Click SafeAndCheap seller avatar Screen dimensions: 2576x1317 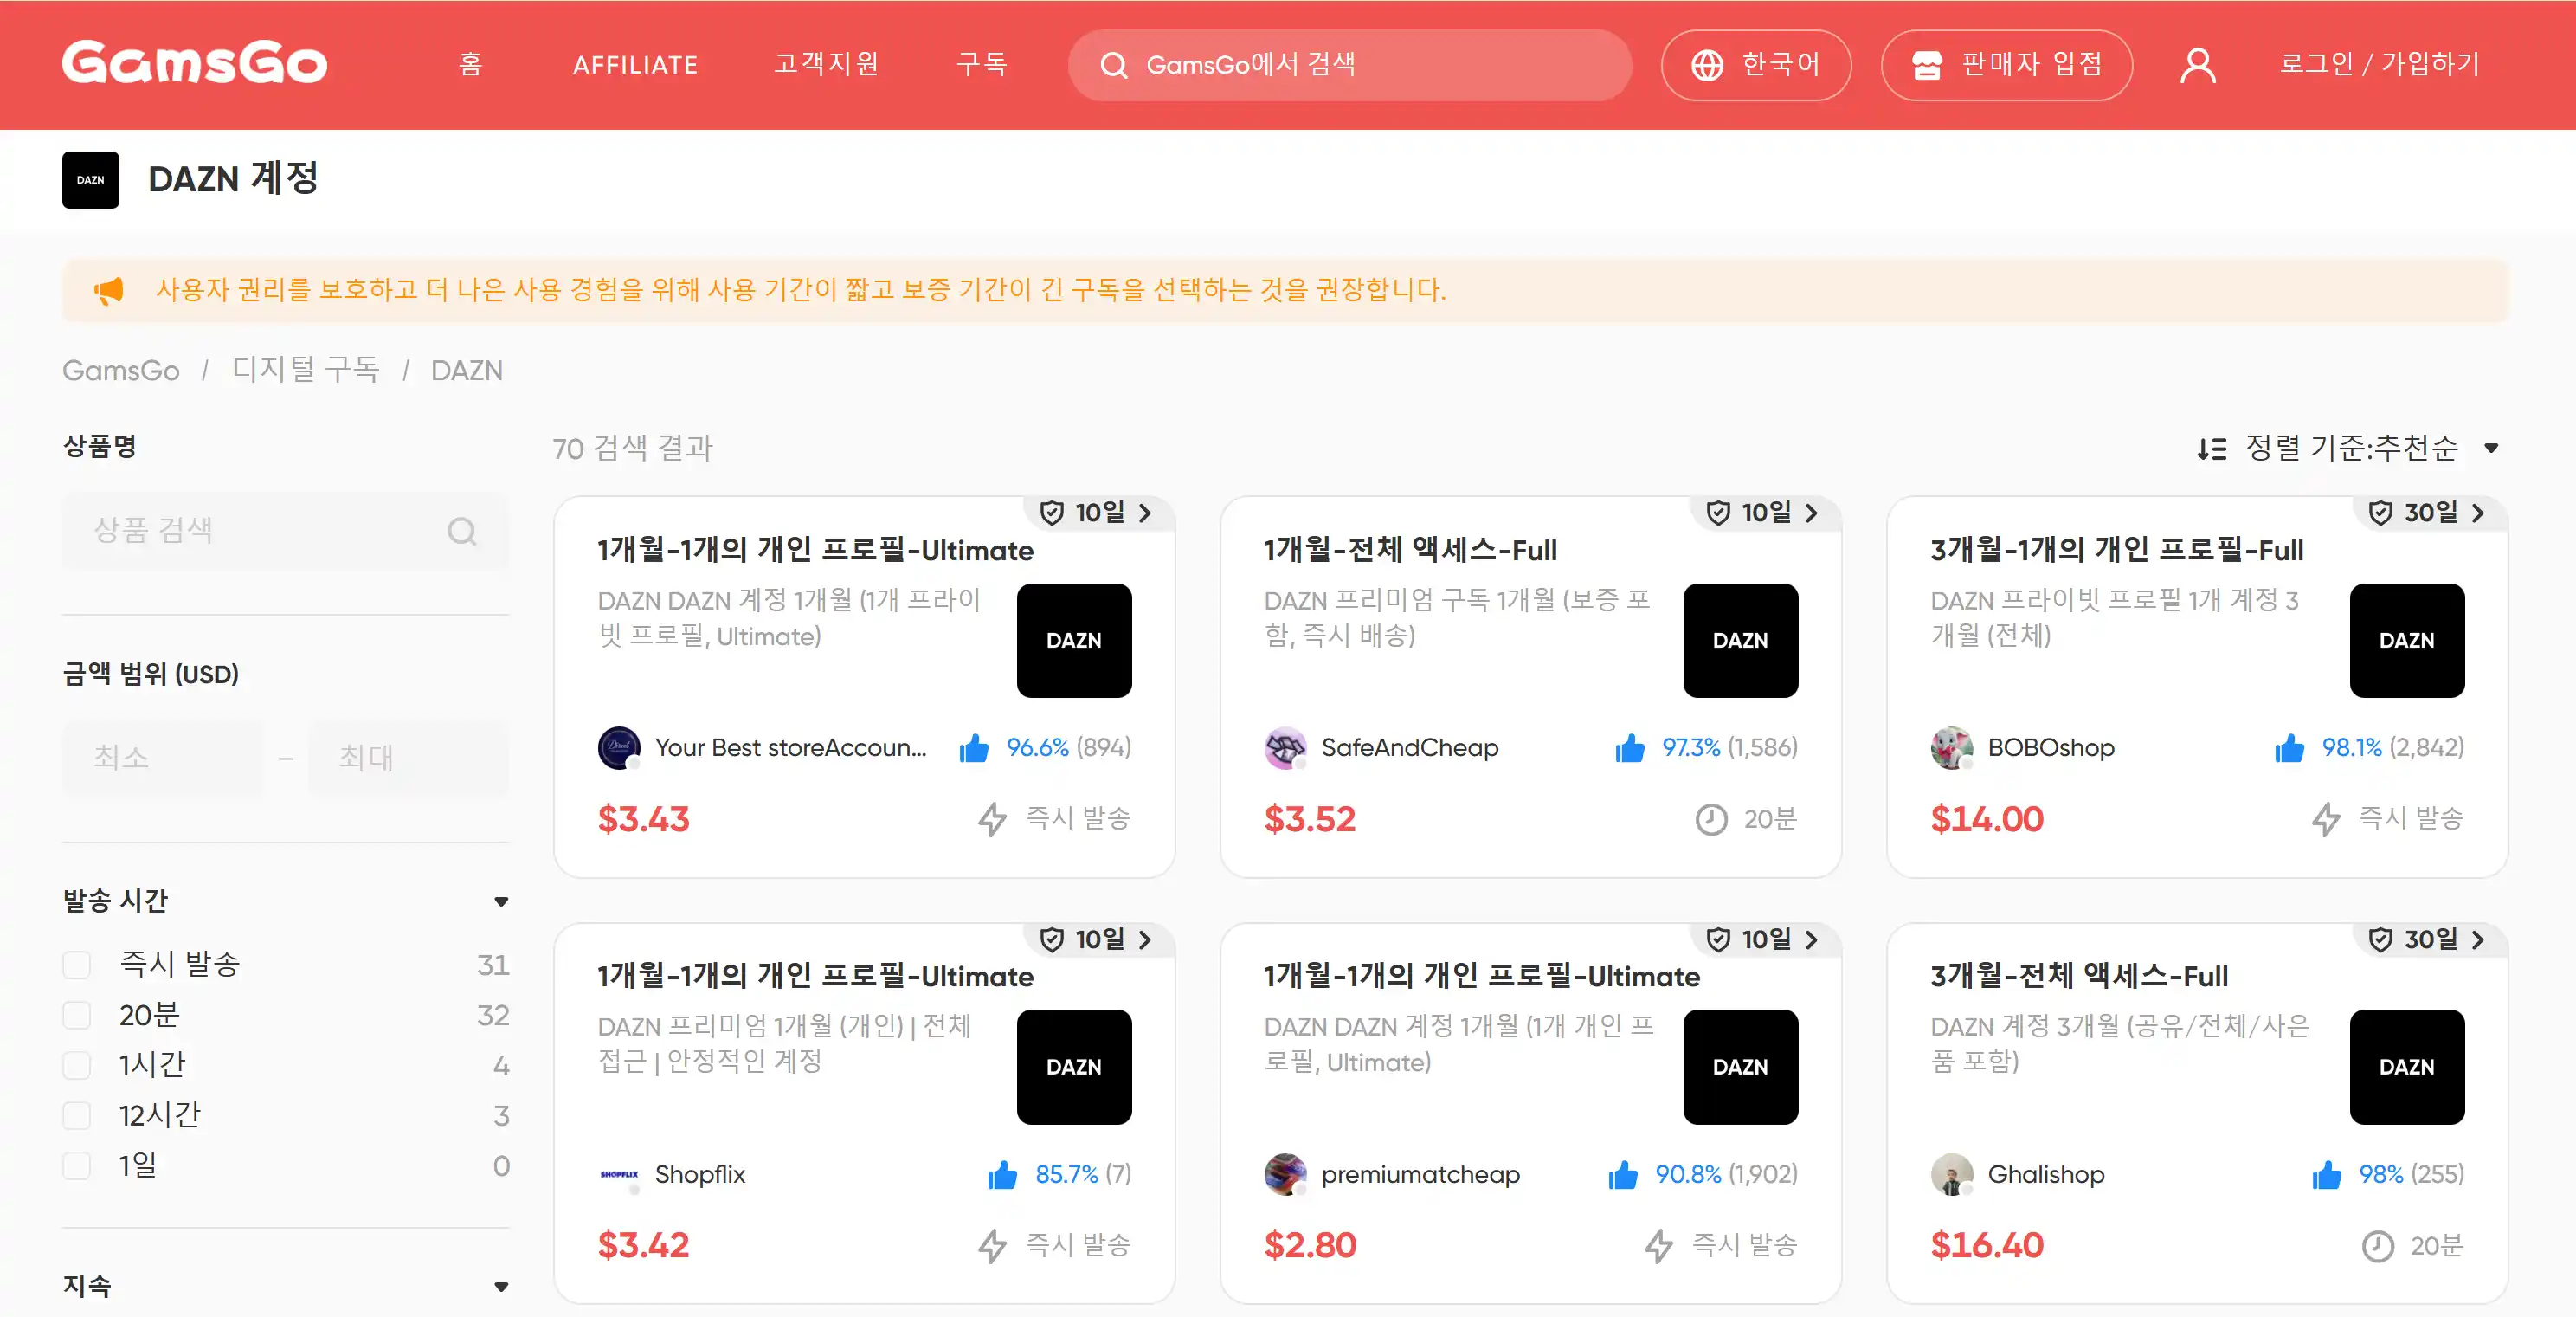(1285, 747)
